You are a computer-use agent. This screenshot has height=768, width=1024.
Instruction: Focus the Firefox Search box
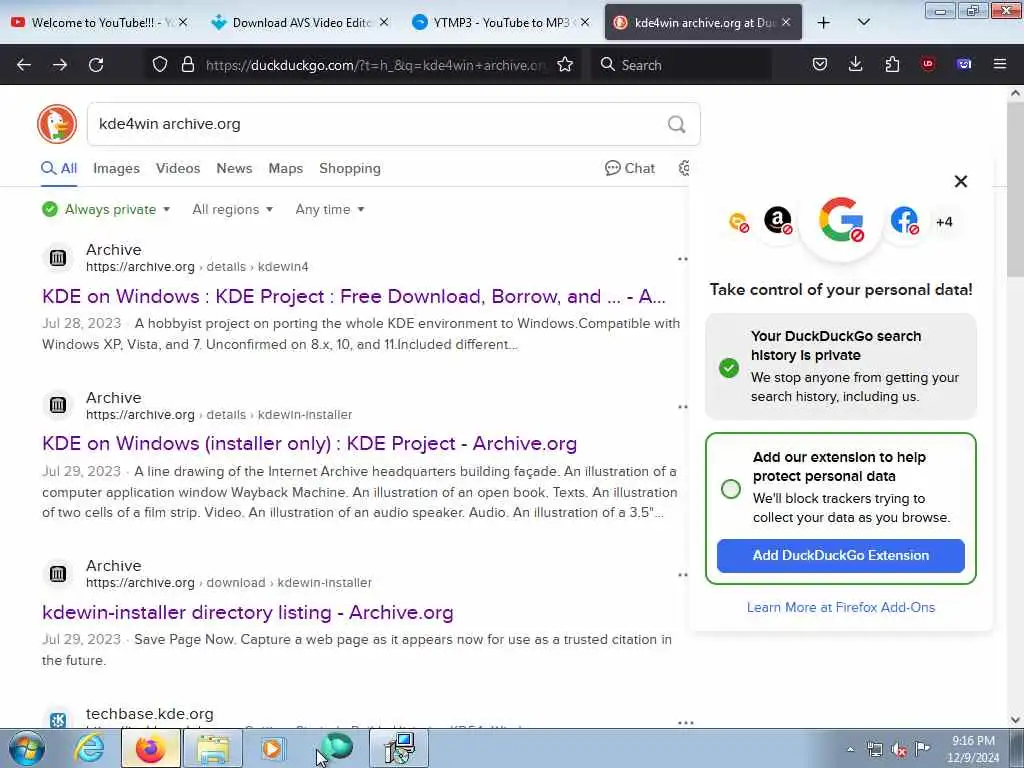pos(681,65)
